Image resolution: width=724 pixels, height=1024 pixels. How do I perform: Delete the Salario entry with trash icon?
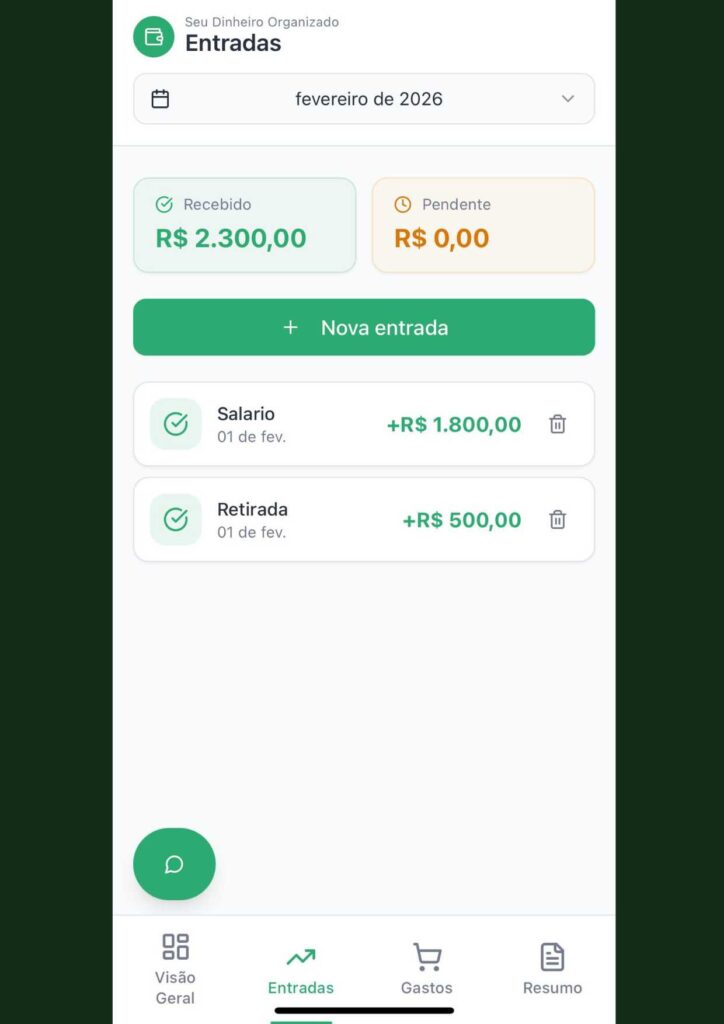pyautogui.click(x=558, y=424)
